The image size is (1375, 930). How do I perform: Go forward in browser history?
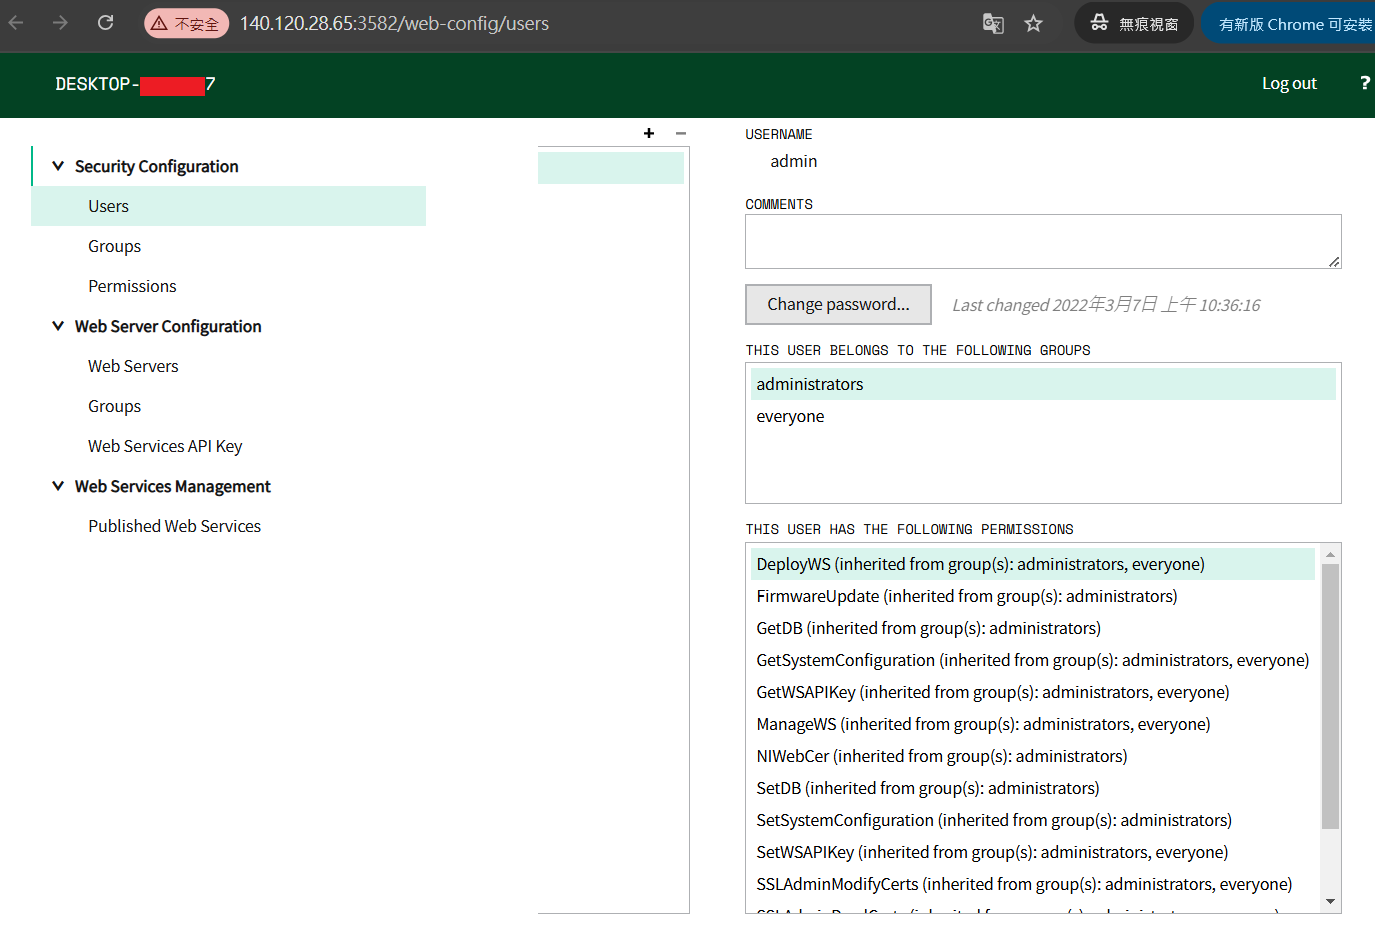pos(60,23)
